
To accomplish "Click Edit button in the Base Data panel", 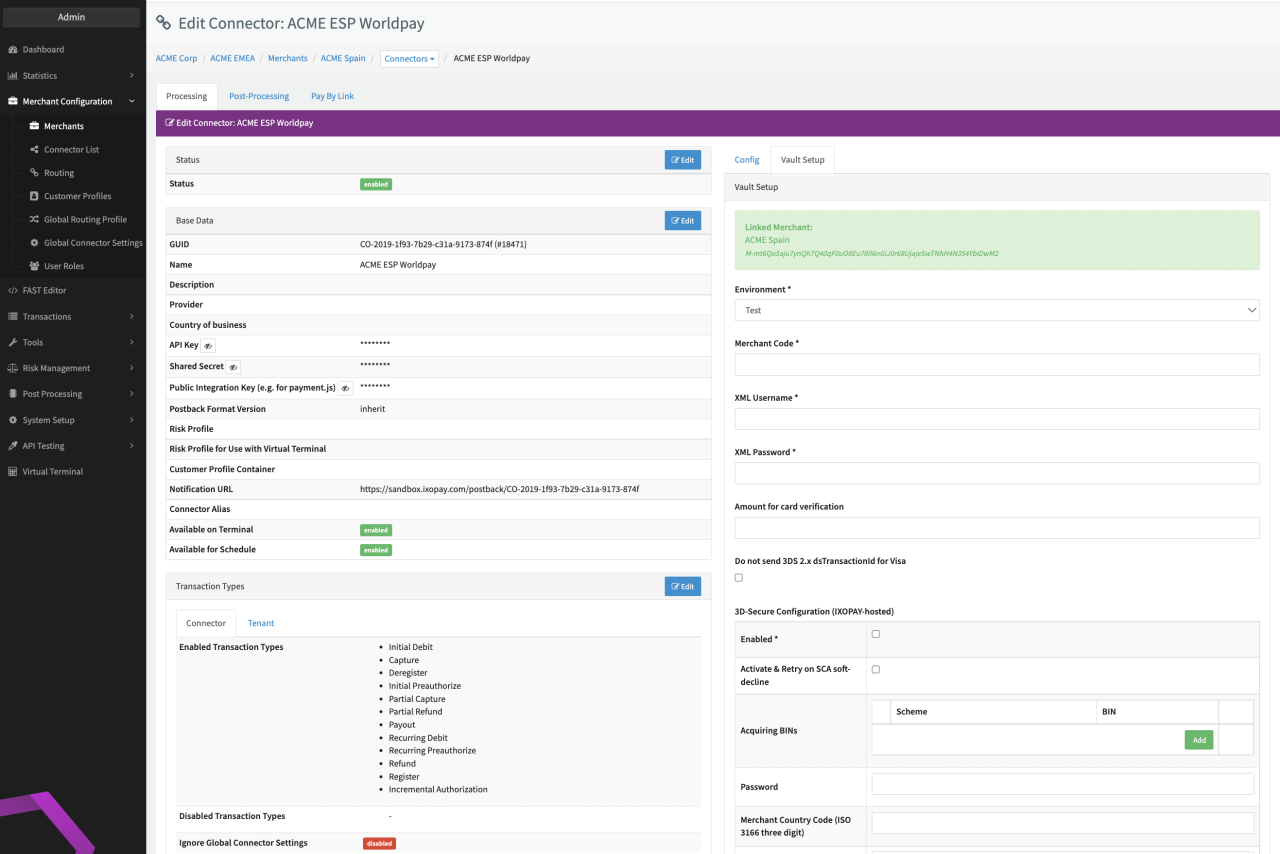I will 682,221.
